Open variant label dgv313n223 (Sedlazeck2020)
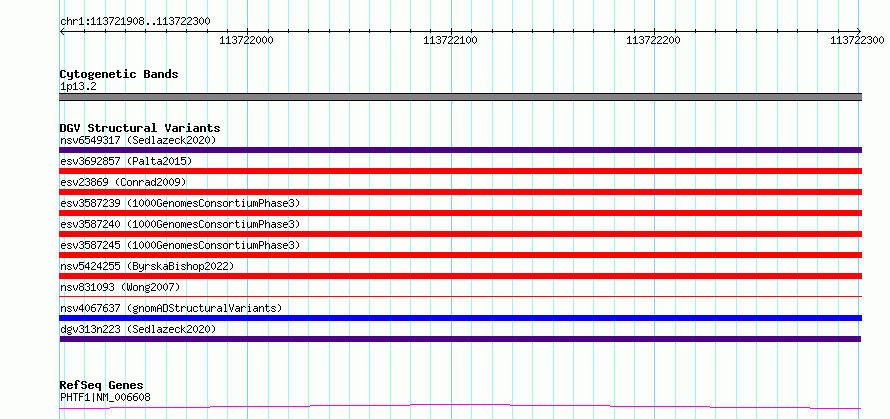Image resolution: width=890 pixels, height=419 pixels. pos(138,329)
